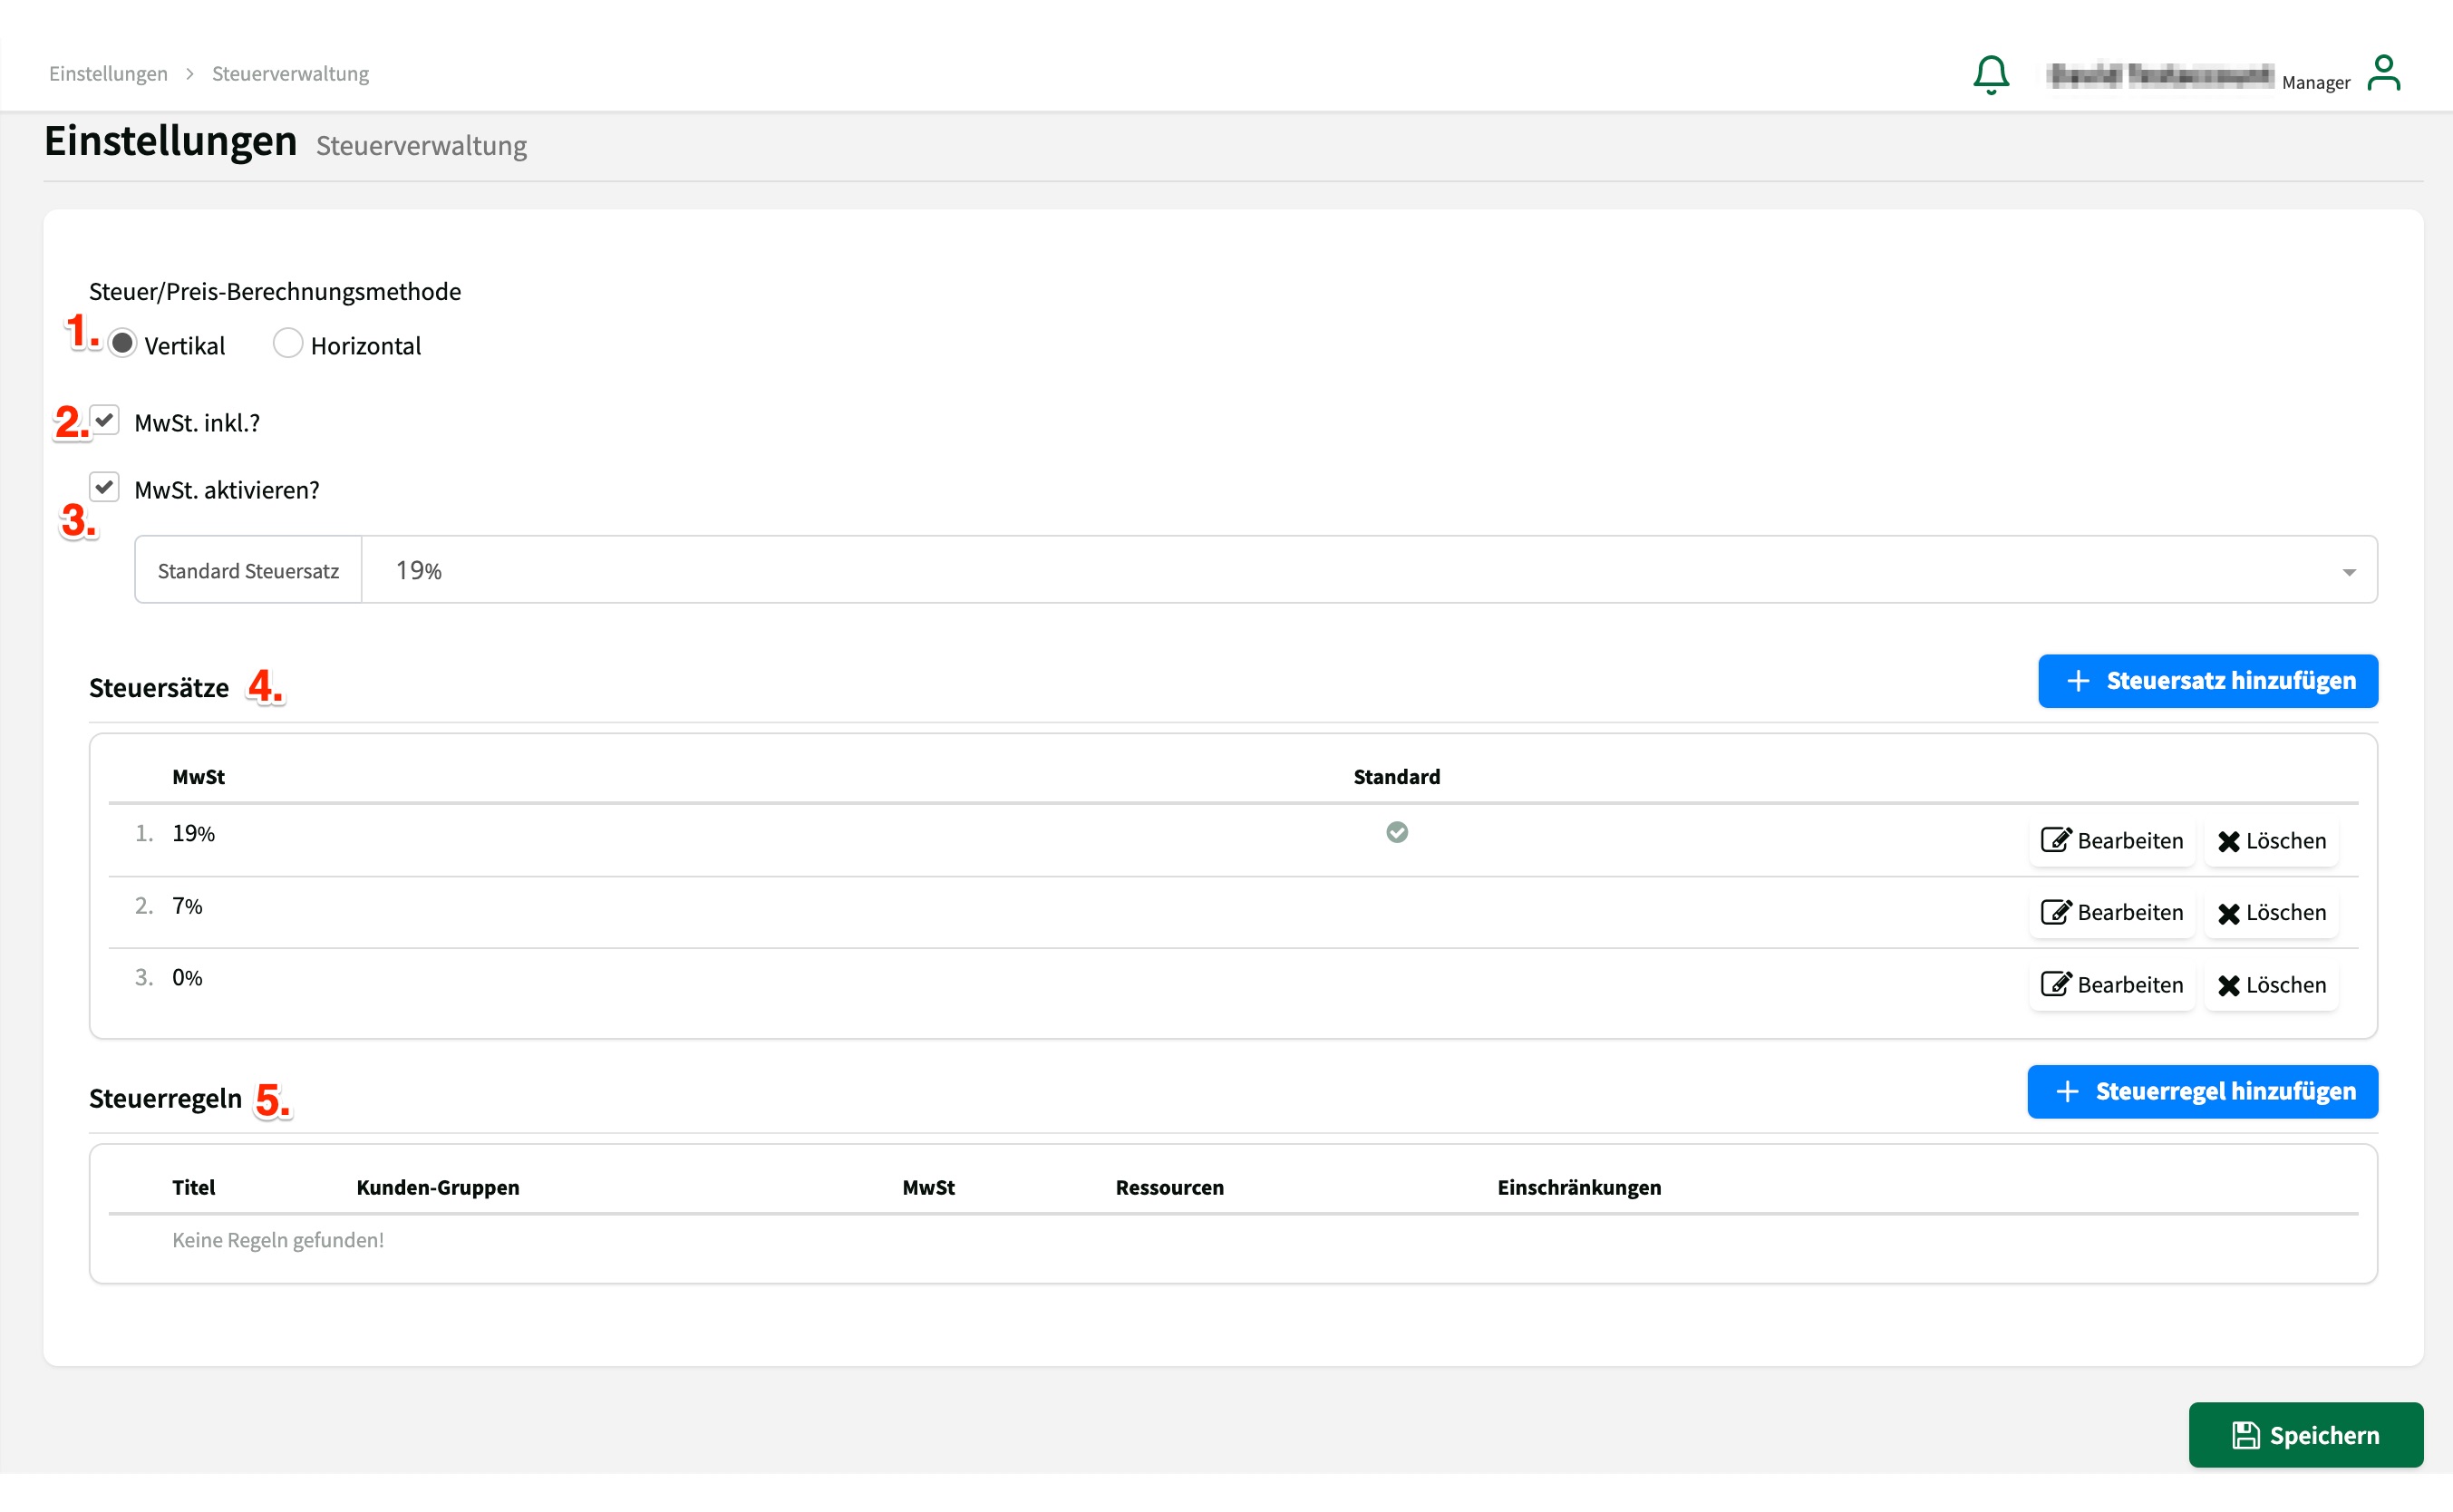2453x1512 pixels.
Task: Click edit icon for the 7% tax rate
Action: tap(2055, 912)
